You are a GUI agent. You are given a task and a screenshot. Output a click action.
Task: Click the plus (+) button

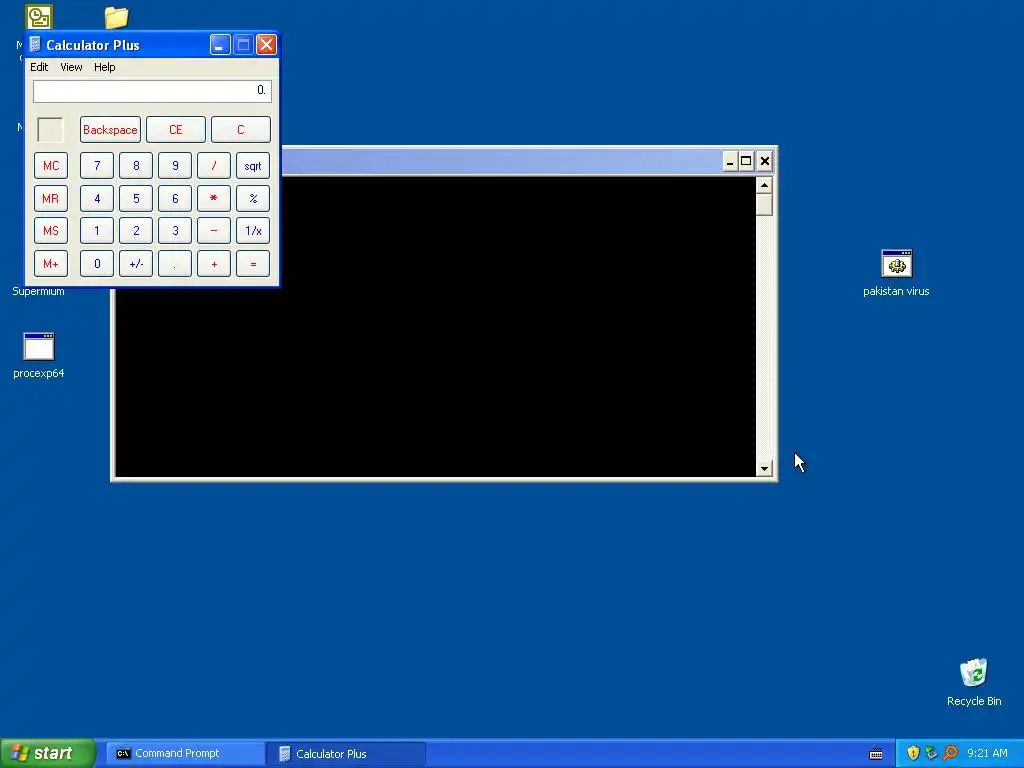pos(214,263)
